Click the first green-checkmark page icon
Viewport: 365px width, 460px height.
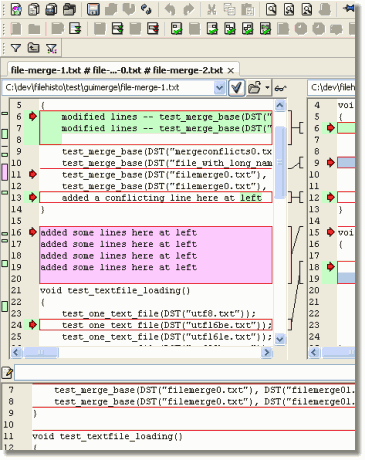176,29
